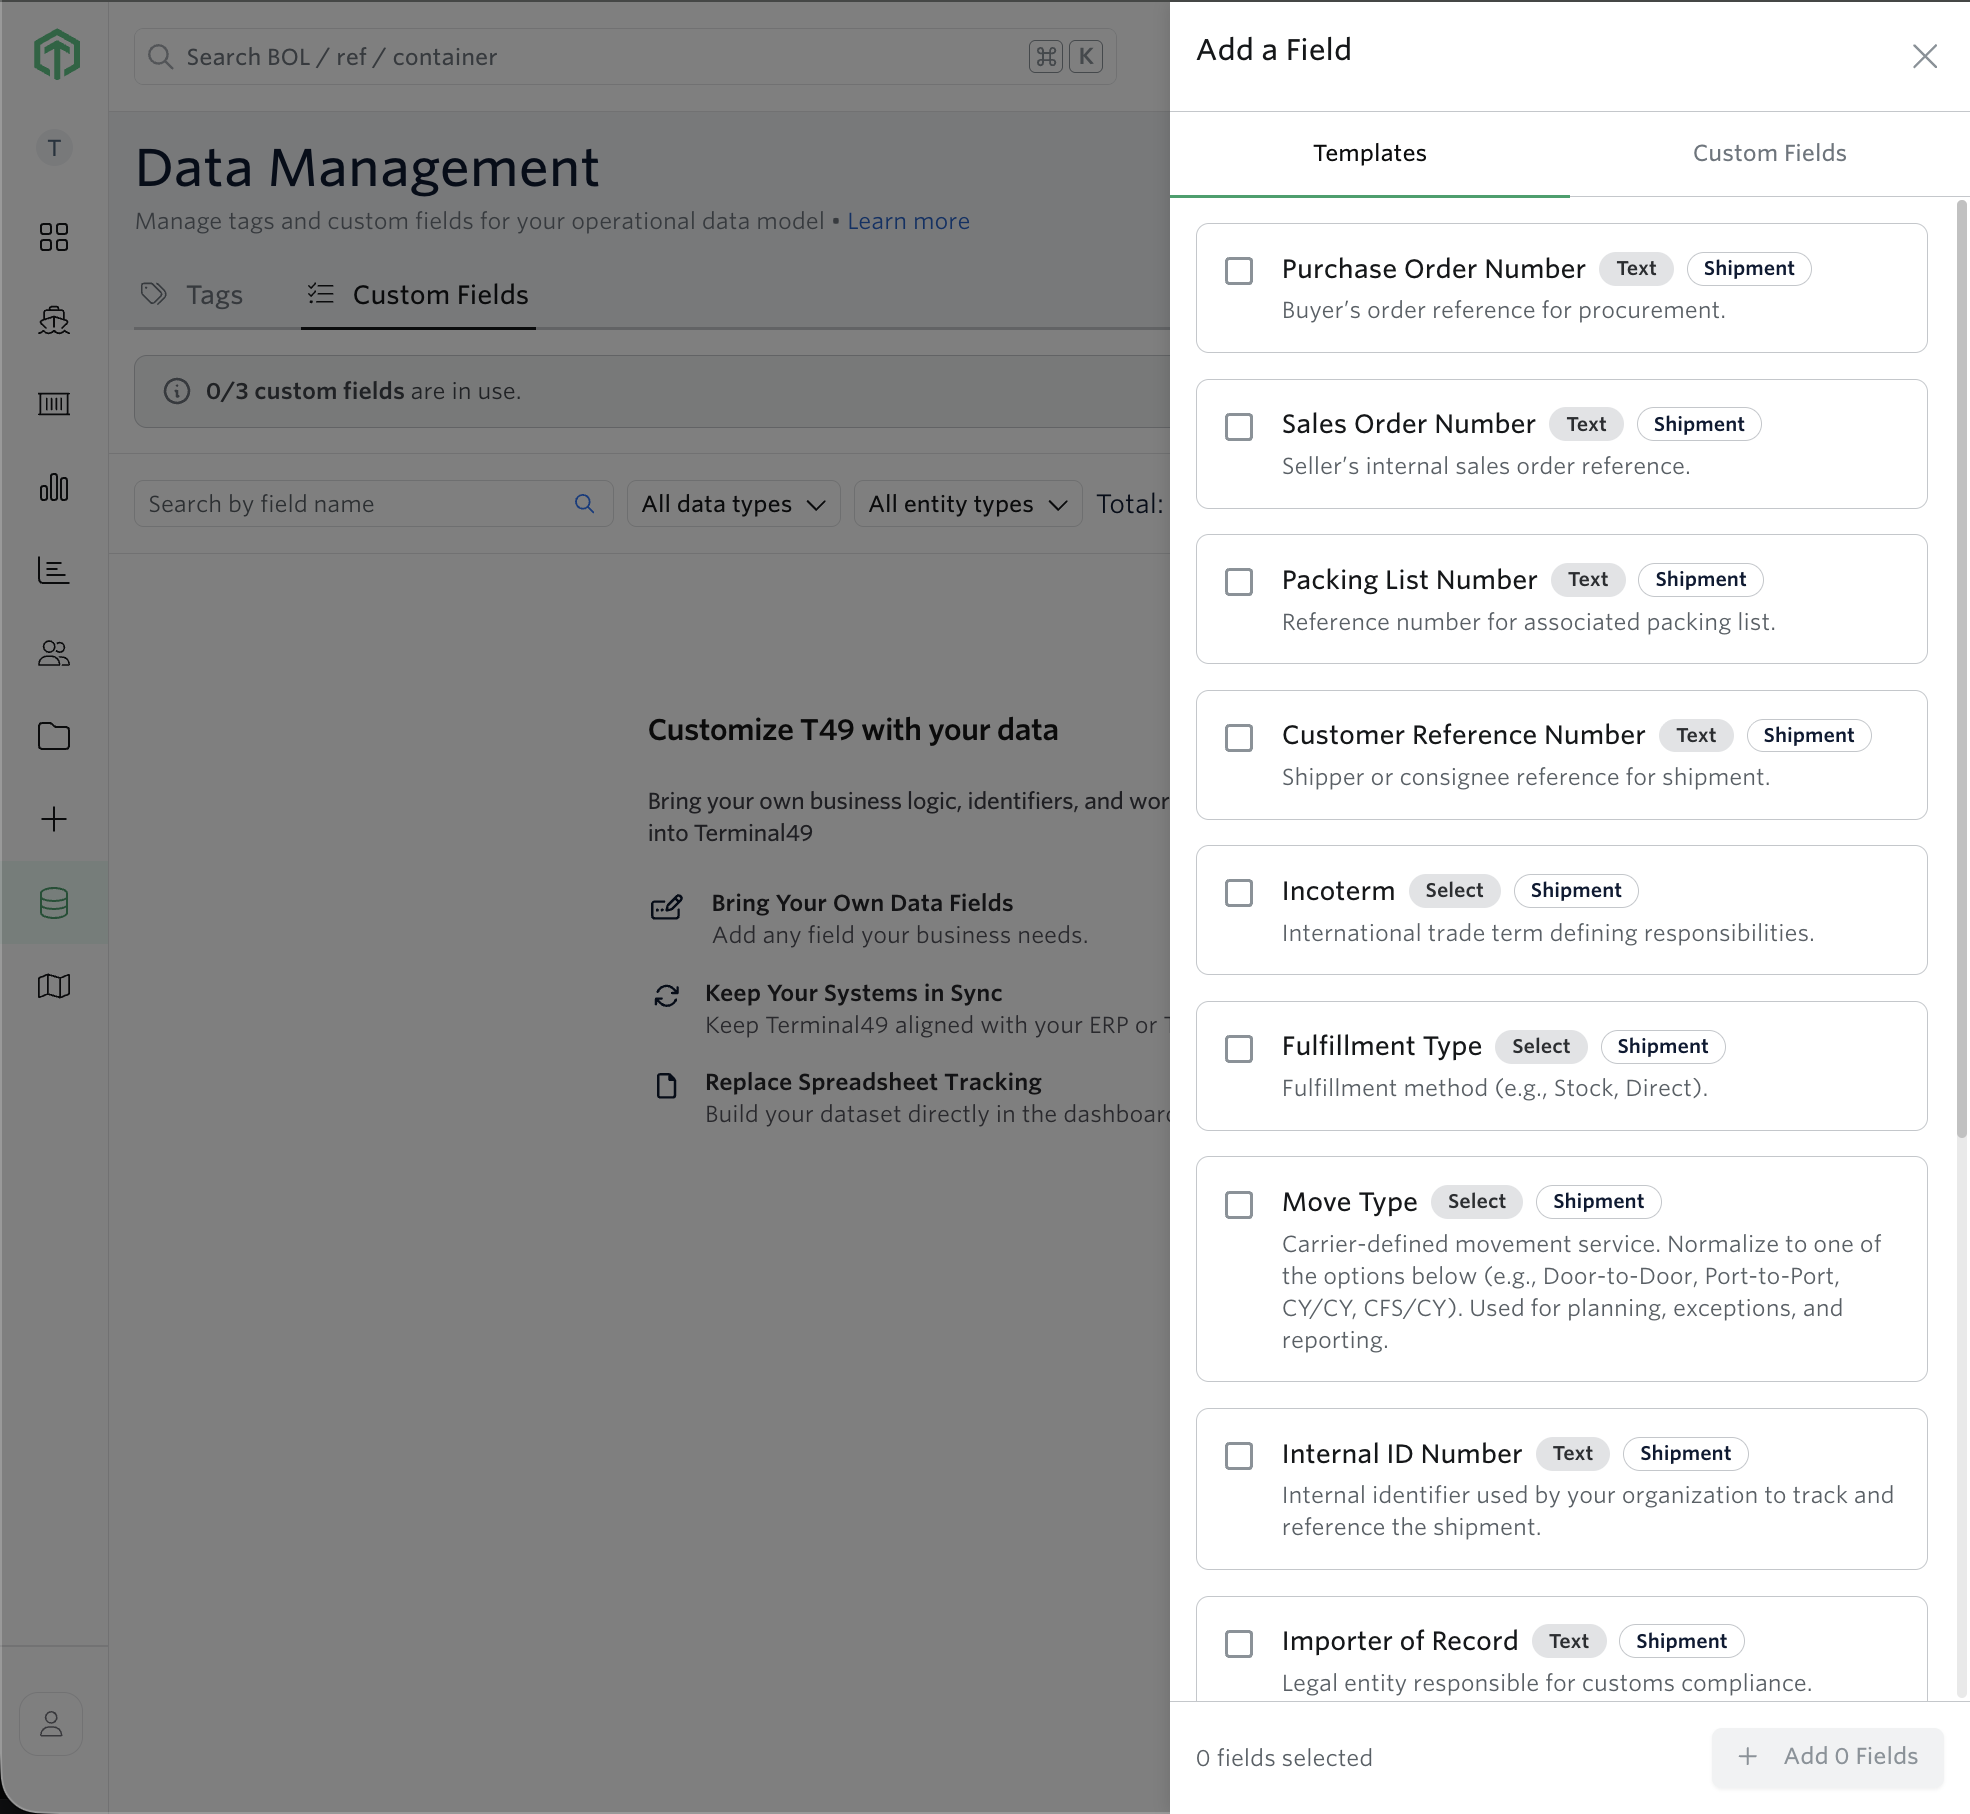
Task: Select the Move Type template checkbox
Action: click(1239, 1204)
